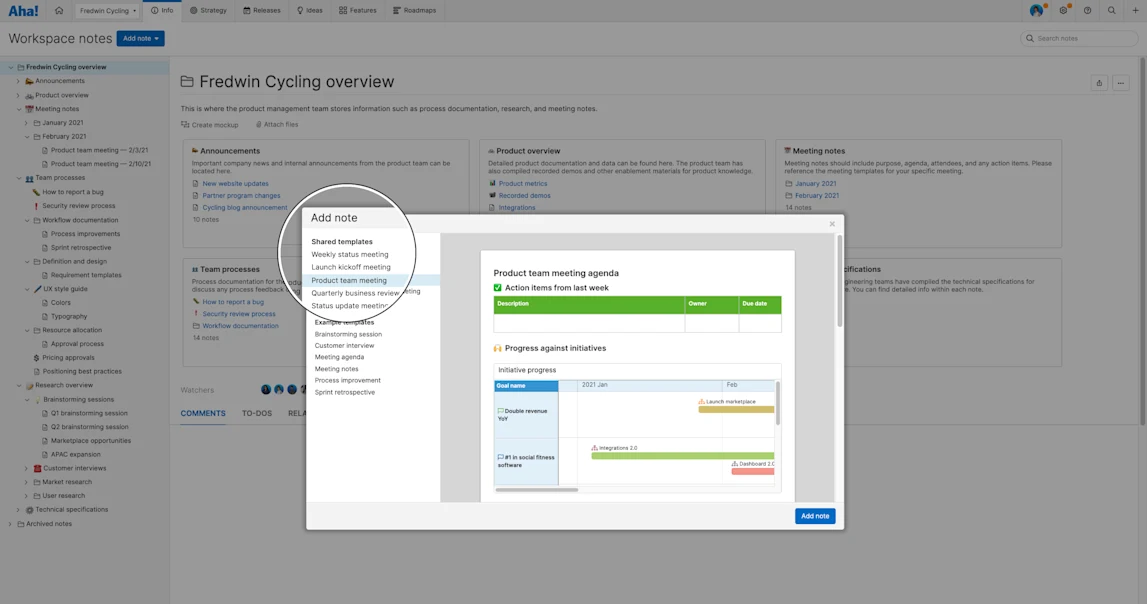
Task: Click the top-right search magnifier icon
Action: tap(1112, 10)
